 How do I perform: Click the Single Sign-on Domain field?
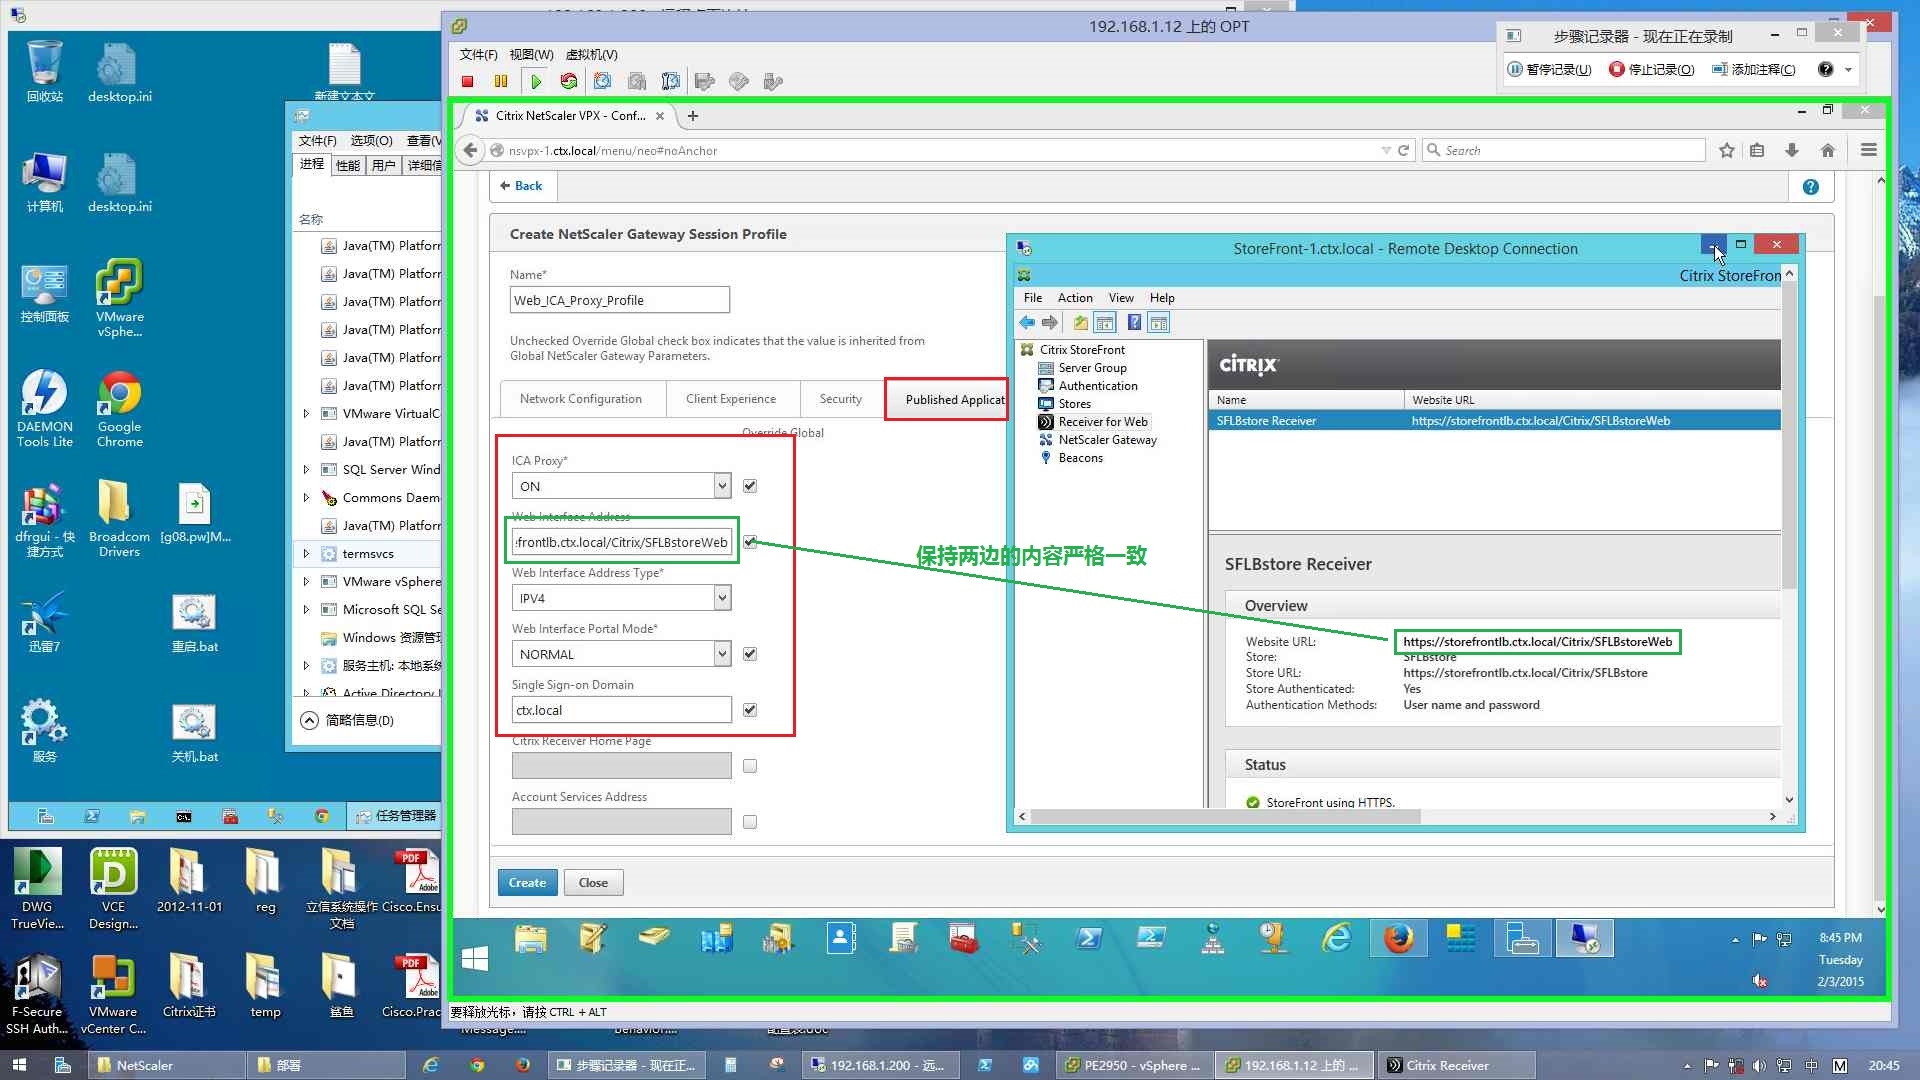click(622, 710)
